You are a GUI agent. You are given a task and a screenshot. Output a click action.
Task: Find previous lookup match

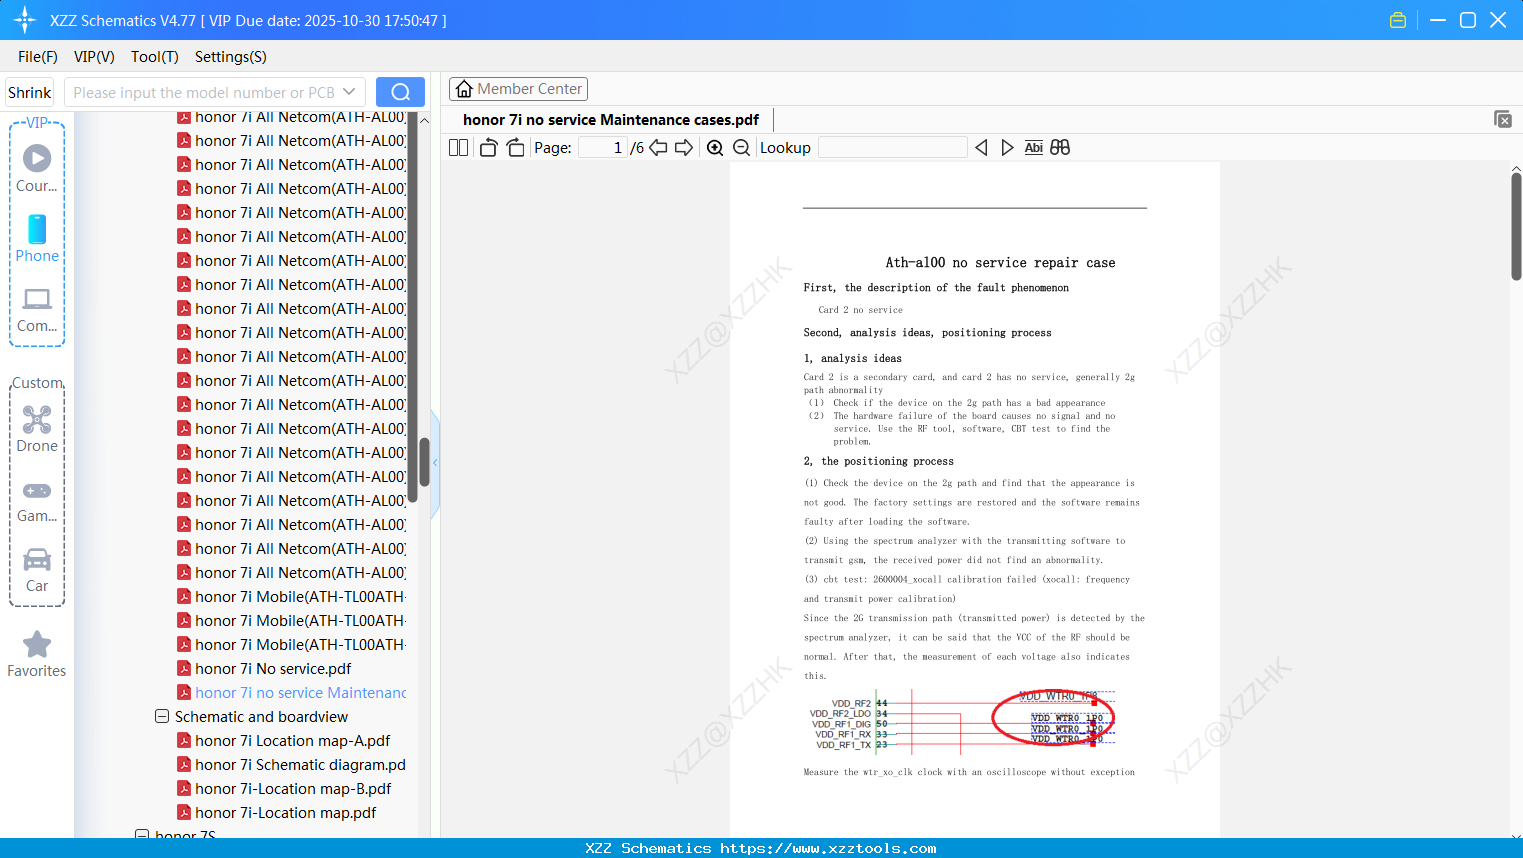click(981, 147)
